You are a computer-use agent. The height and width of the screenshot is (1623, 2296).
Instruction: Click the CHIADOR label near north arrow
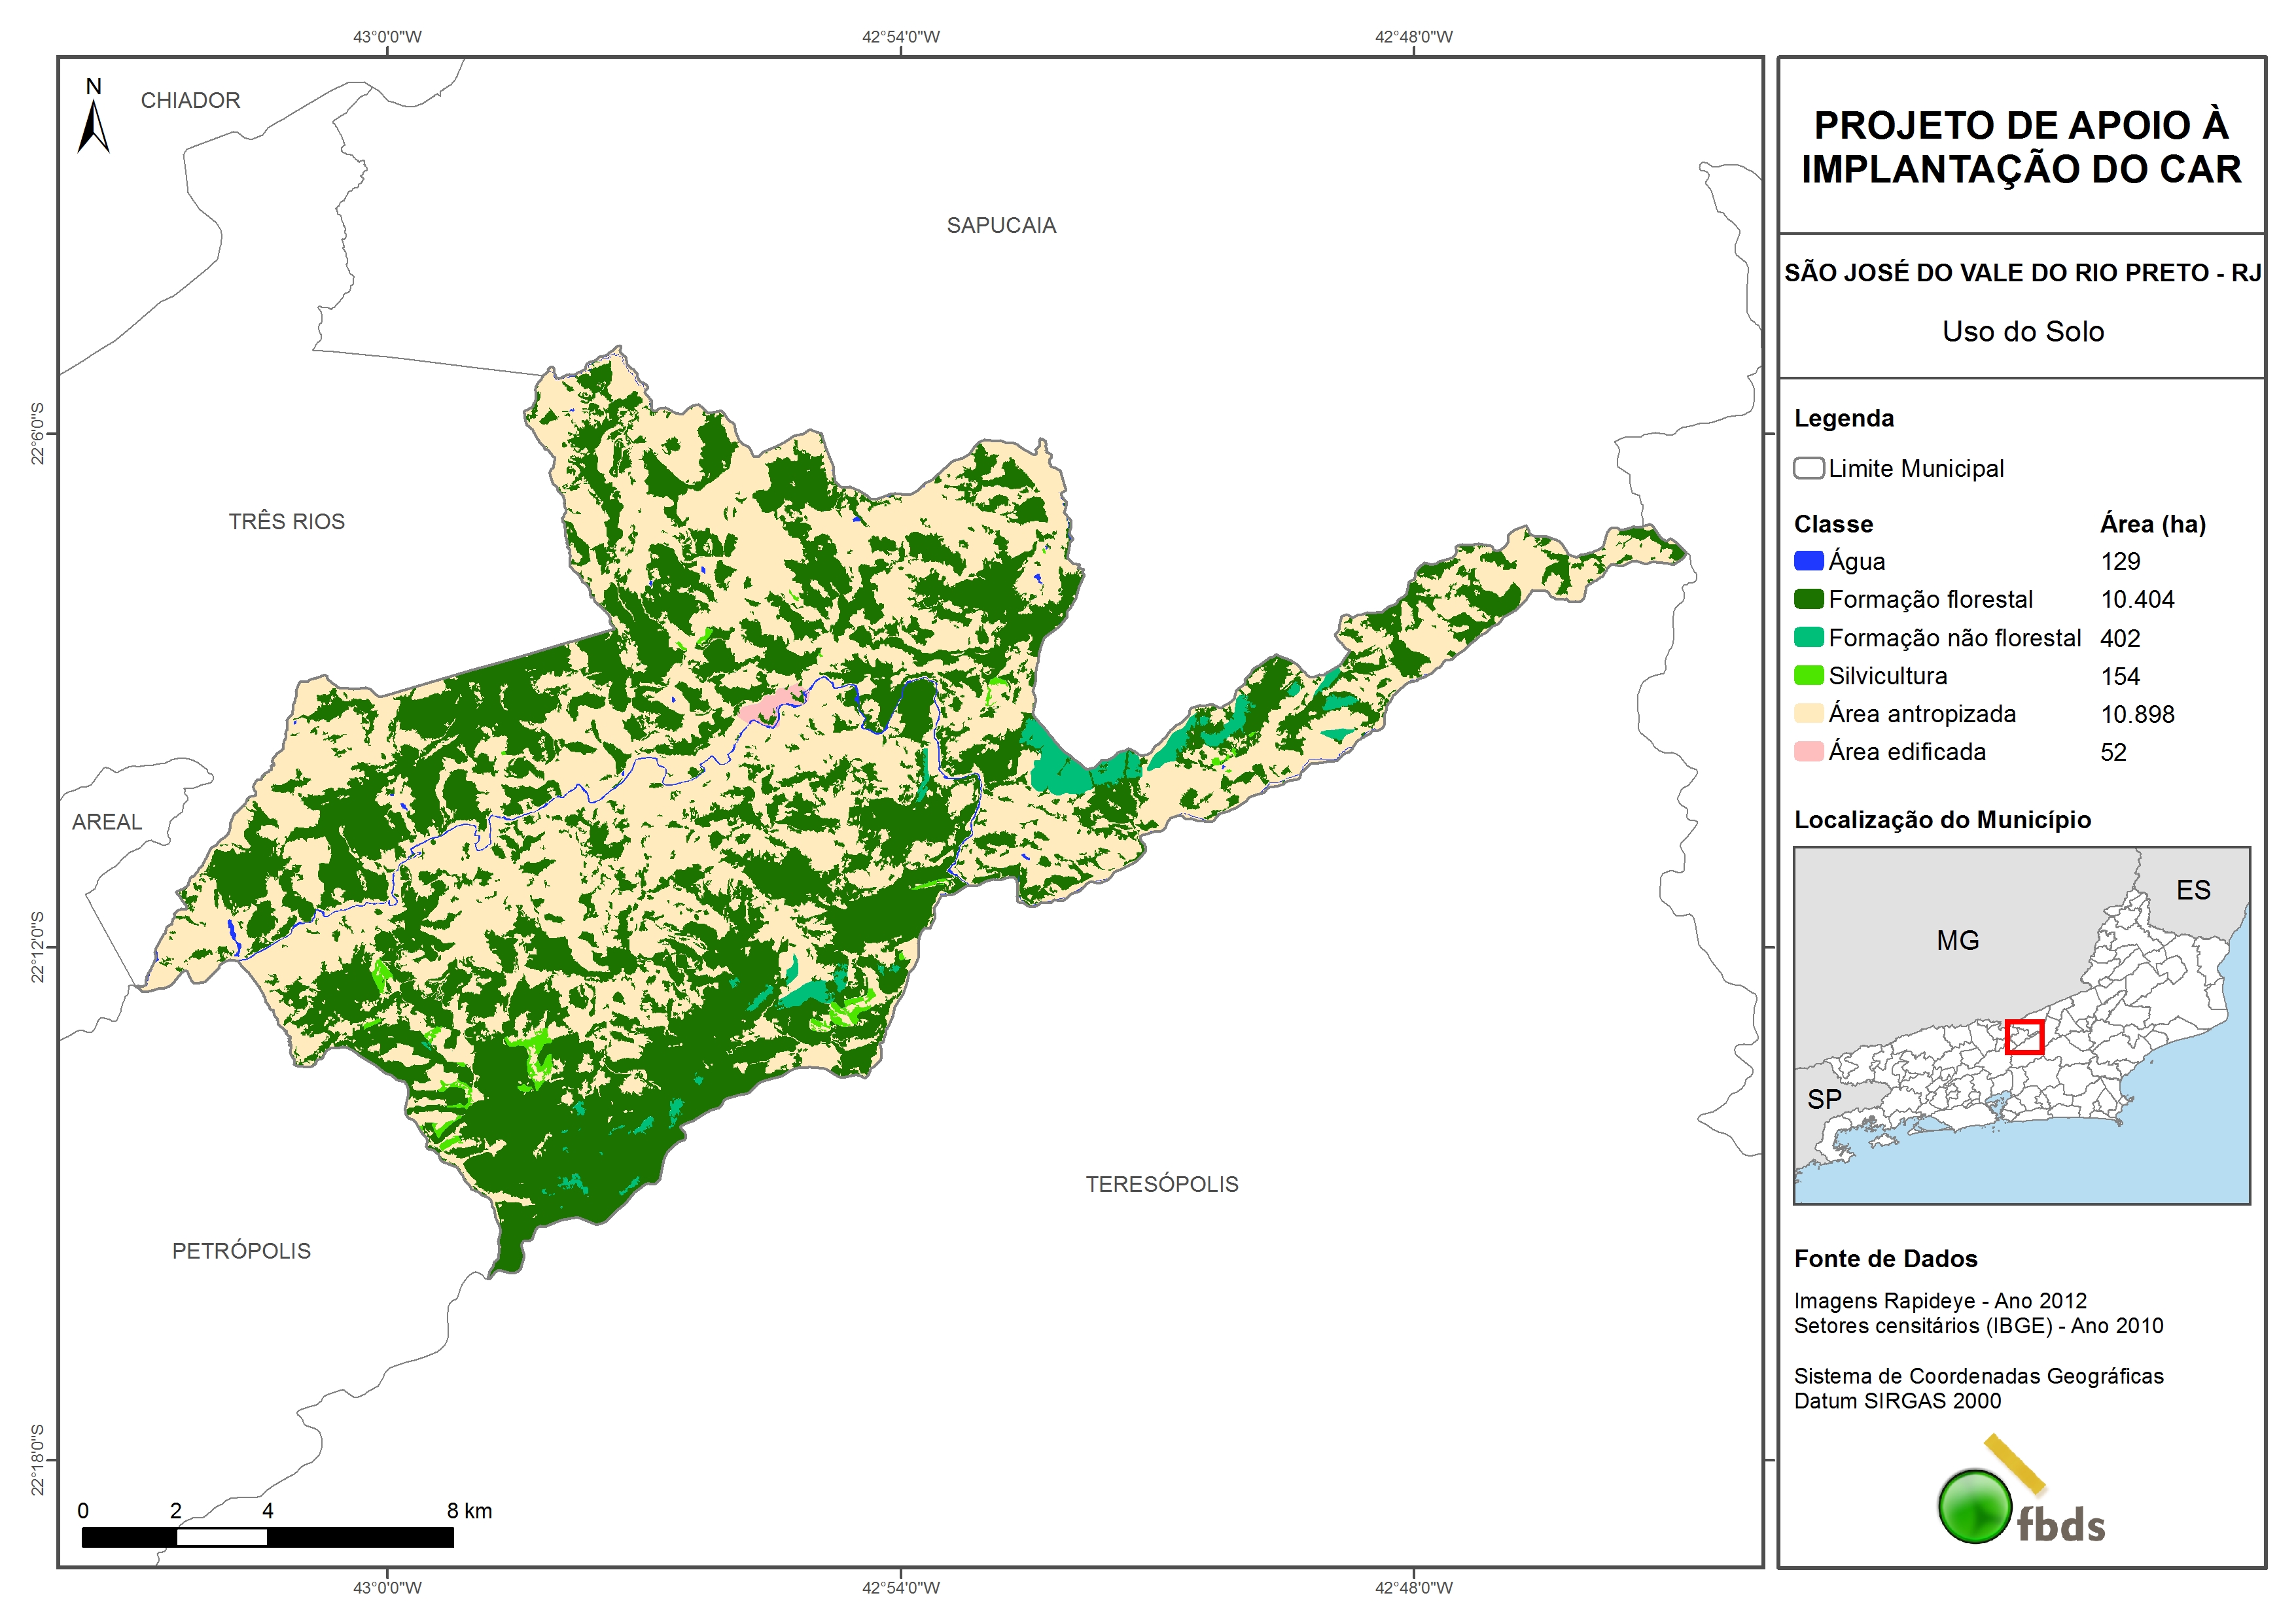190,101
